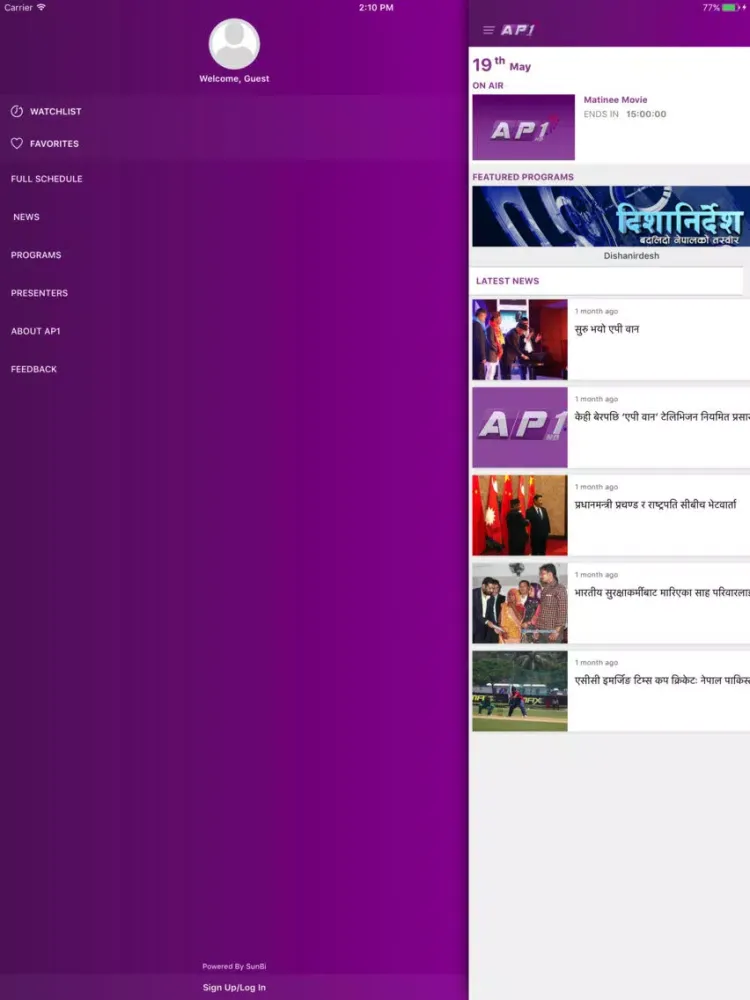750x1000 pixels.
Task: Open headline starting 'भारतीय सुरक्षाकर्मीबाट'
Action: point(662,592)
